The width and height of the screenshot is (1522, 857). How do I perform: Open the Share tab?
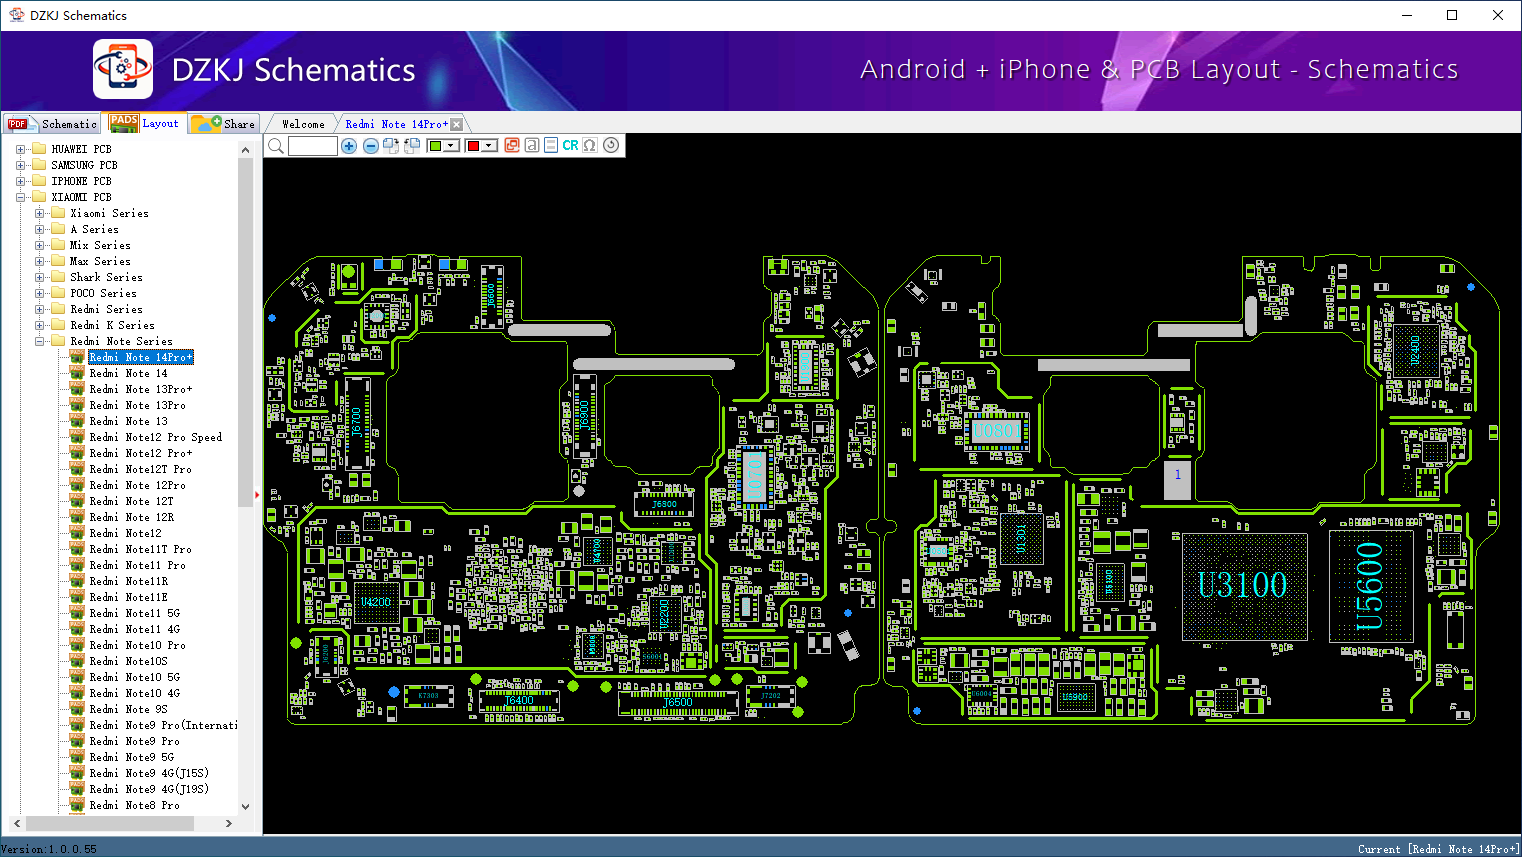(224, 124)
